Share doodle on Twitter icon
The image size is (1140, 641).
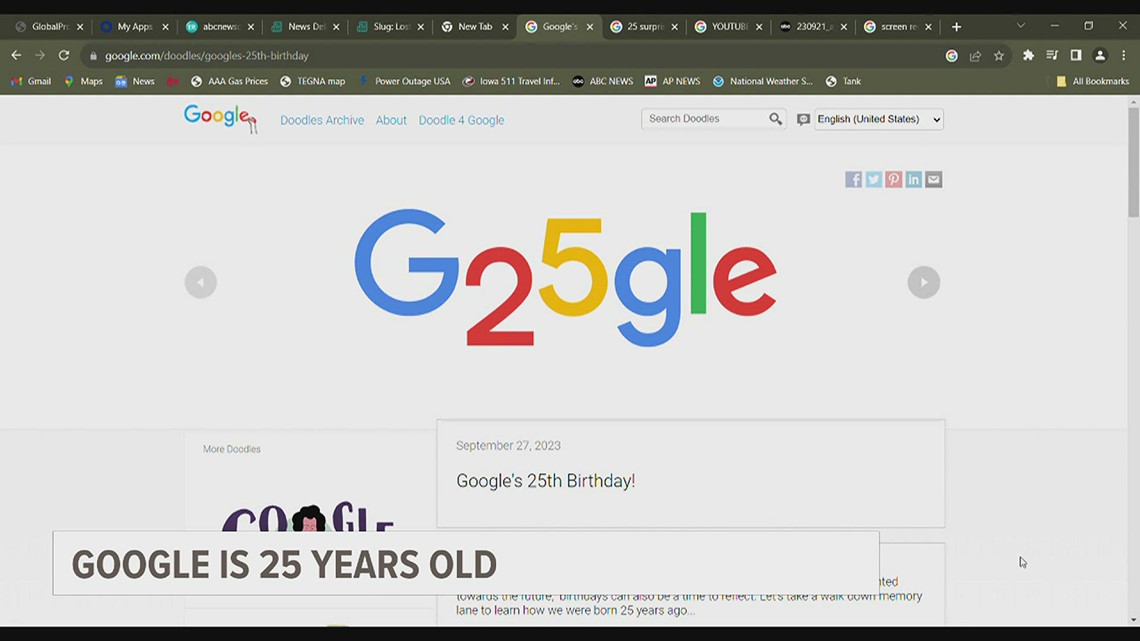point(873,180)
